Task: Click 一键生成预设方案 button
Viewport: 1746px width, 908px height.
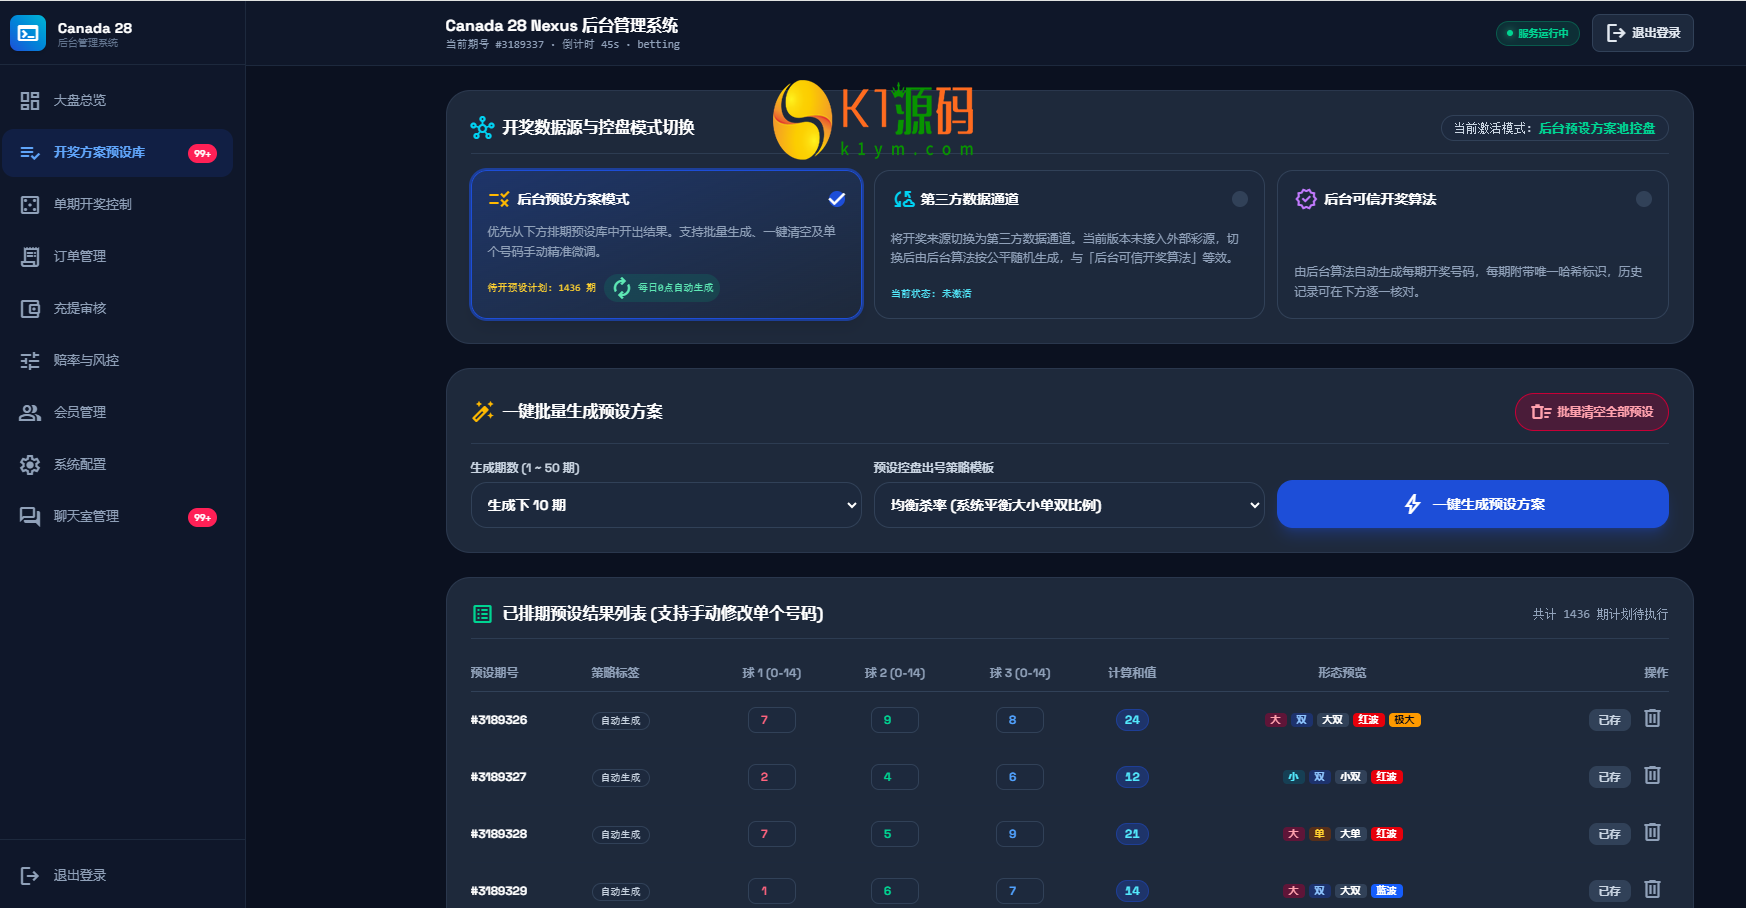Action: pyautogui.click(x=1472, y=504)
